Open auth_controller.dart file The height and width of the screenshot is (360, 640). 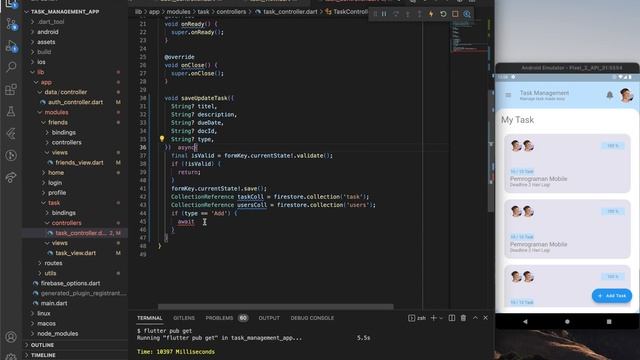point(76,102)
